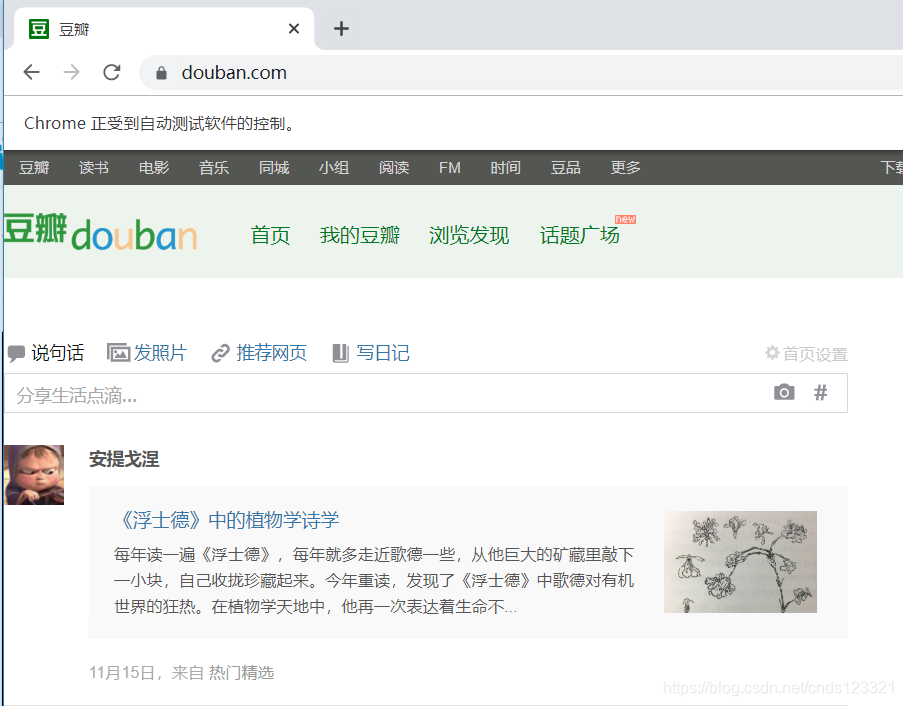The width and height of the screenshot is (903, 706).
Task: Click the article excerpt starting 每年读一遍
Action: coord(374,580)
